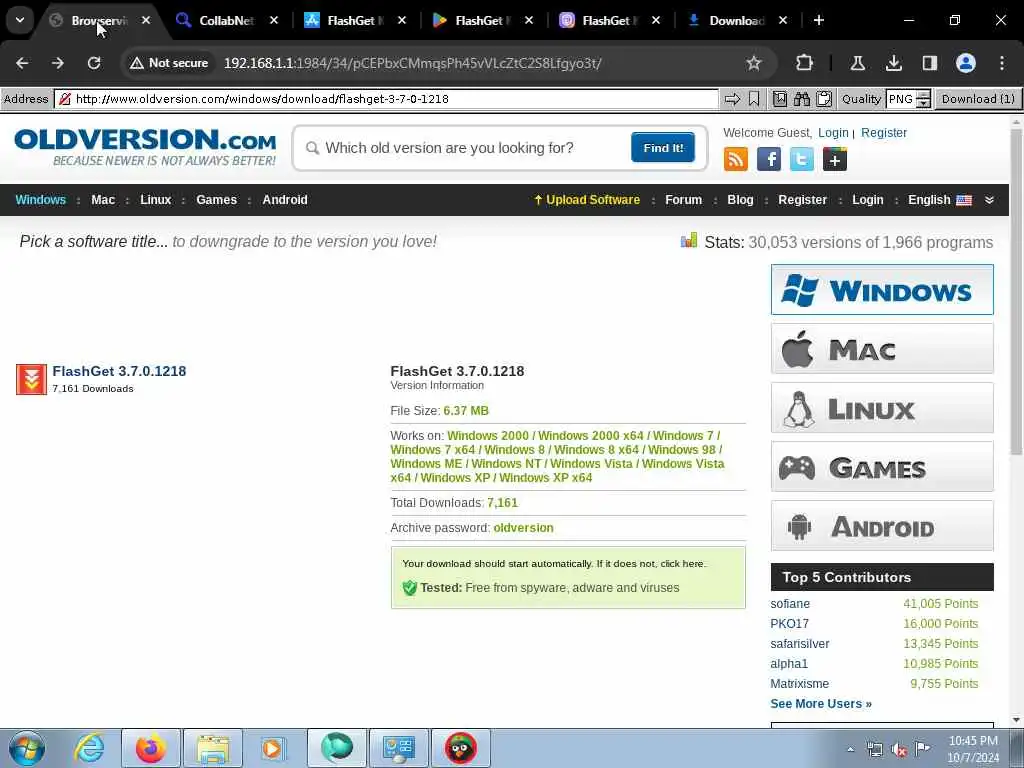Click the Register link beside Welcome Guest
The height and width of the screenshot is (768, 1024).
click(x=884, y=133)
